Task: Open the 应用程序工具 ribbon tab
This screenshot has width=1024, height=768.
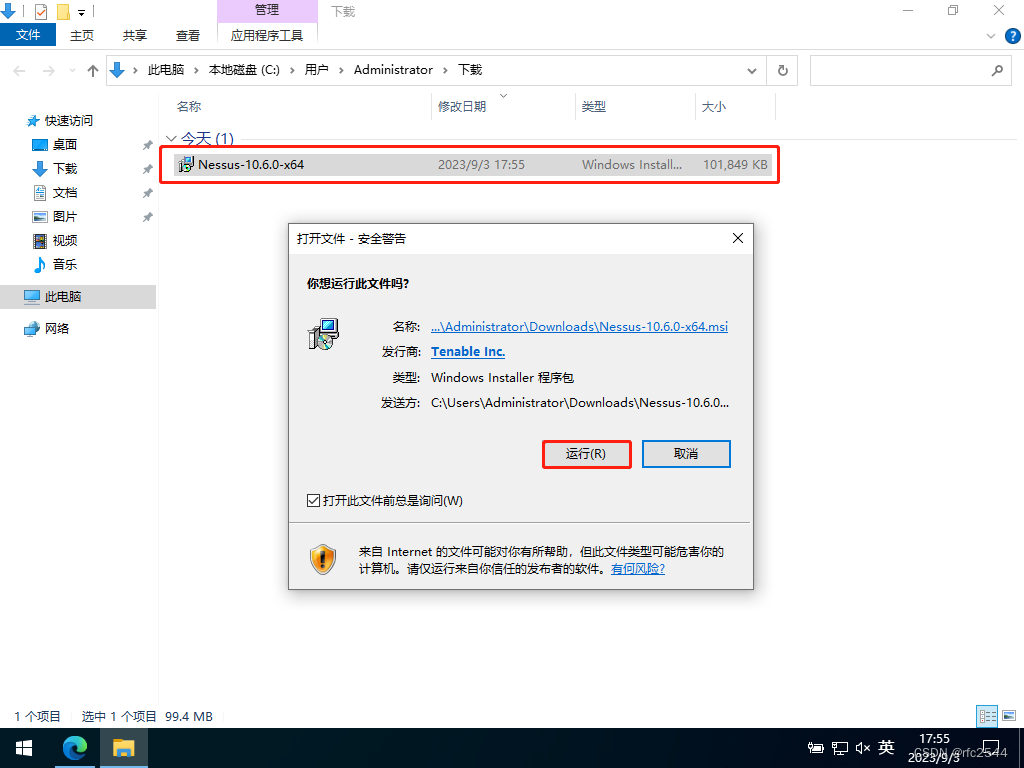Action: pyautogui.click(x=266, y=35)
